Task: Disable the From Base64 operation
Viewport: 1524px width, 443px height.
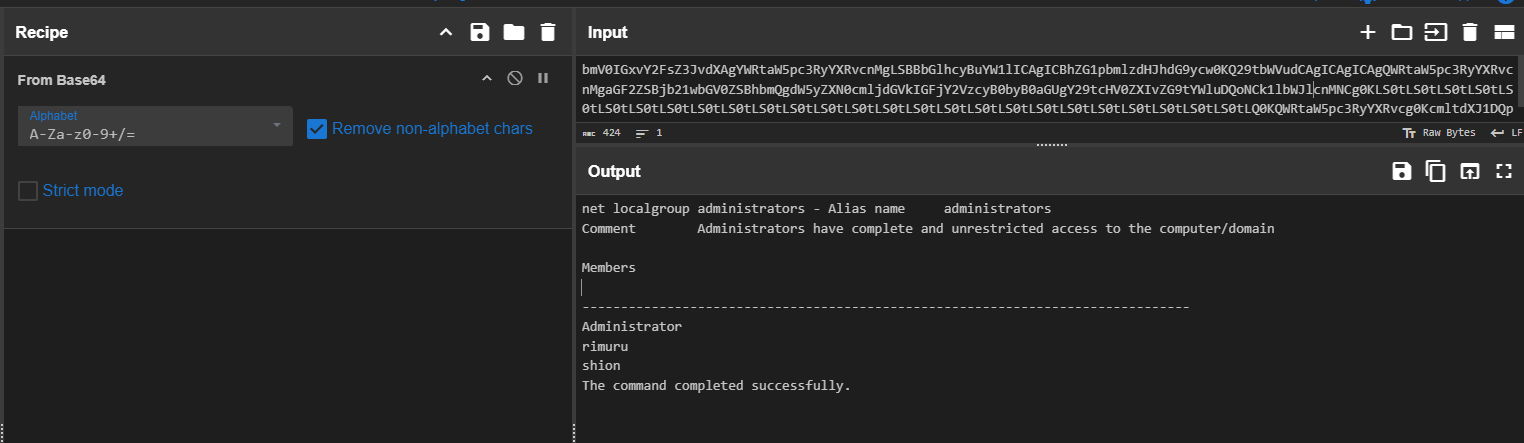Action: (515, 78)
